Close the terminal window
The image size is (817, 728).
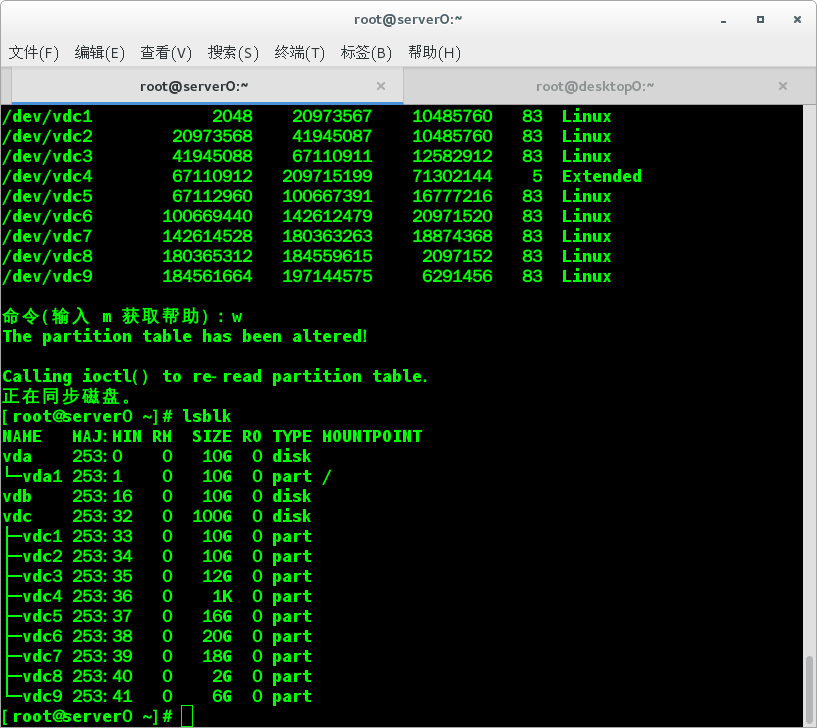coord(797,20)
